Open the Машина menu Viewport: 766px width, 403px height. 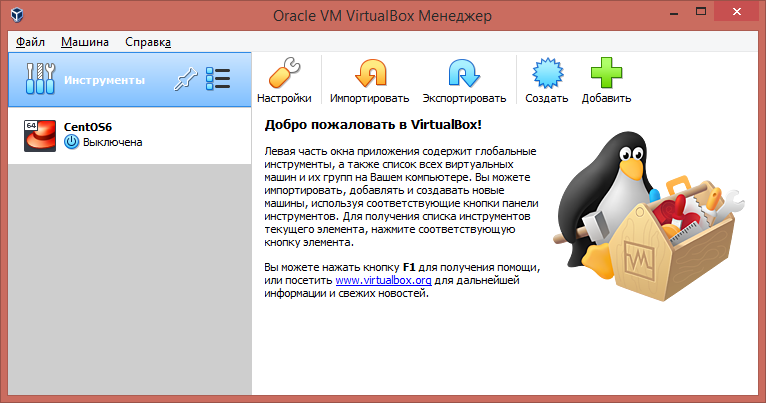pyautogui.click(x=85, y=42)
